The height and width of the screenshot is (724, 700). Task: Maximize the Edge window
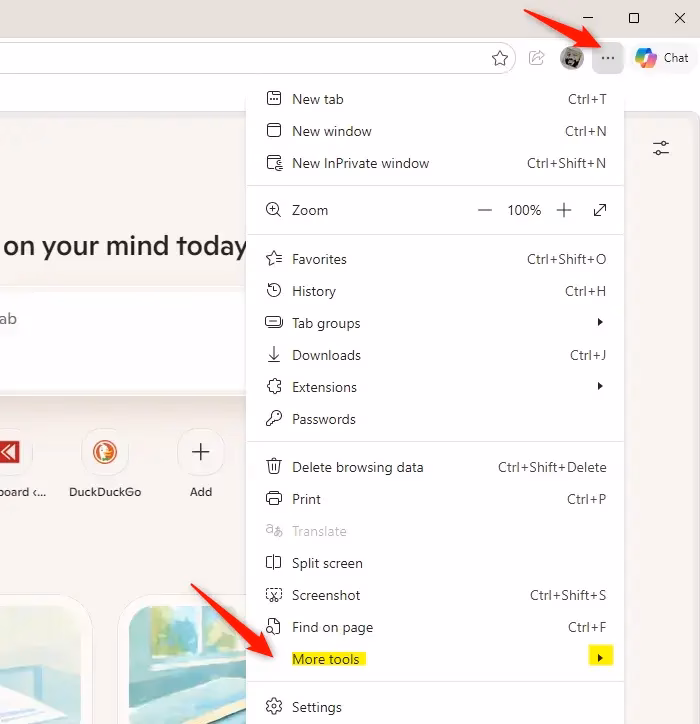pos(634,18)
